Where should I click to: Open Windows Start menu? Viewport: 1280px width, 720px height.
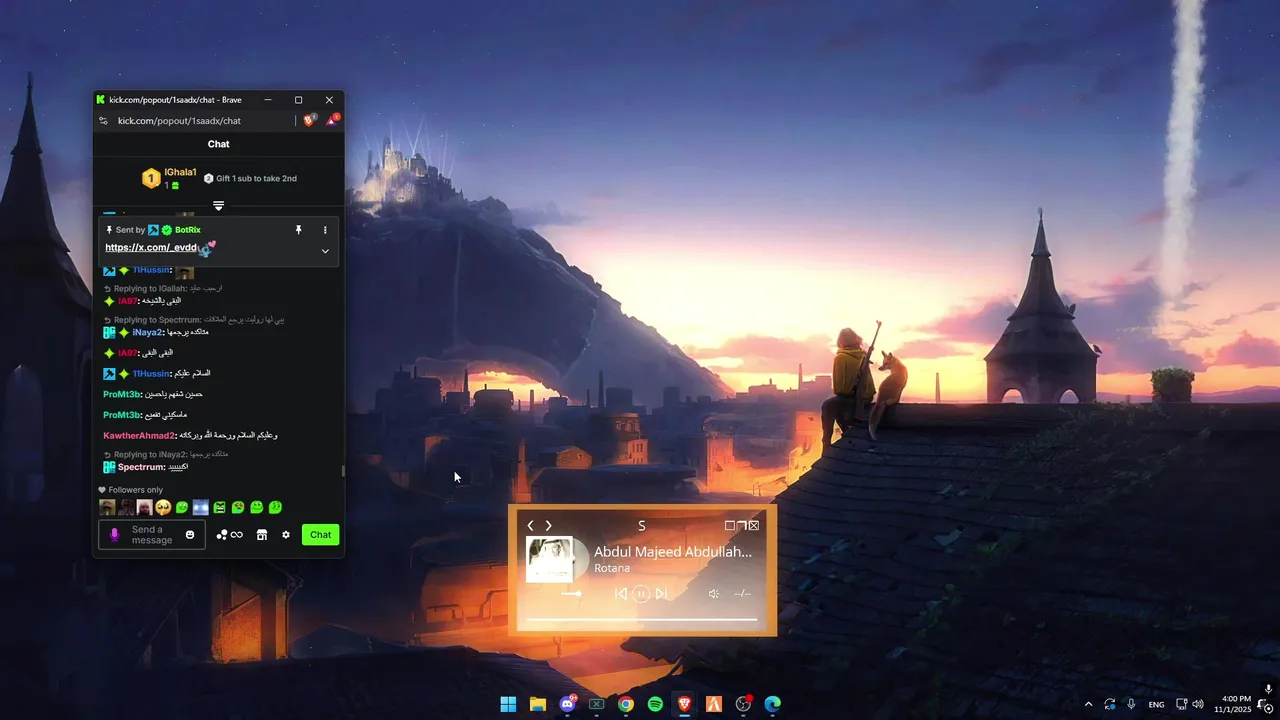click(508, 704)
